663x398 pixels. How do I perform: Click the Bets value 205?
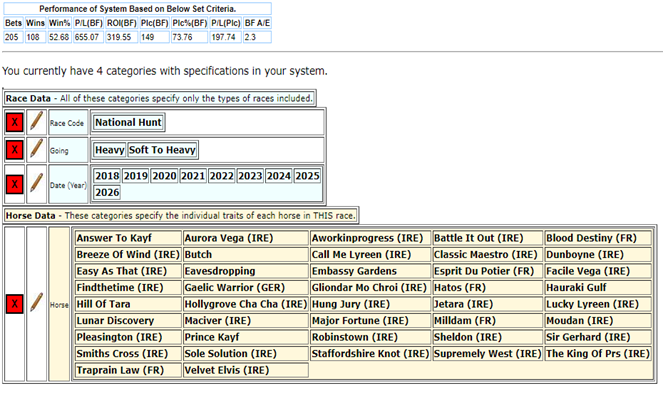pyautogui.click(x=13, y=37)
